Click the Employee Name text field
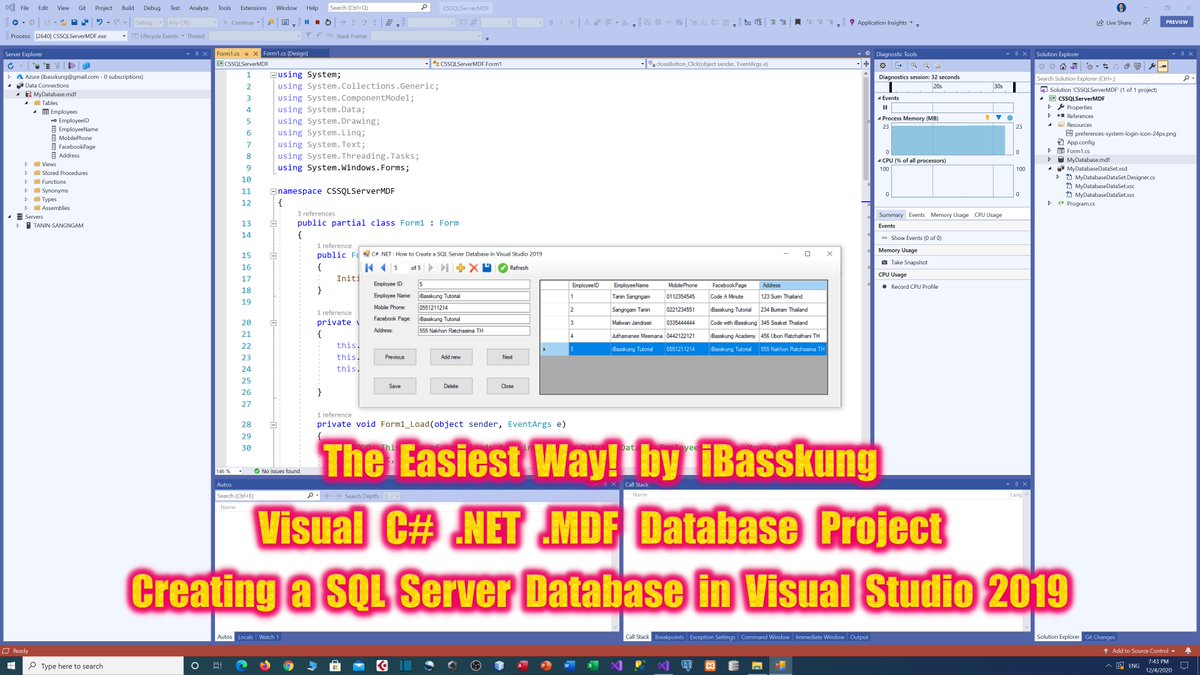The image size is (1200, 675). coord(473,296)
